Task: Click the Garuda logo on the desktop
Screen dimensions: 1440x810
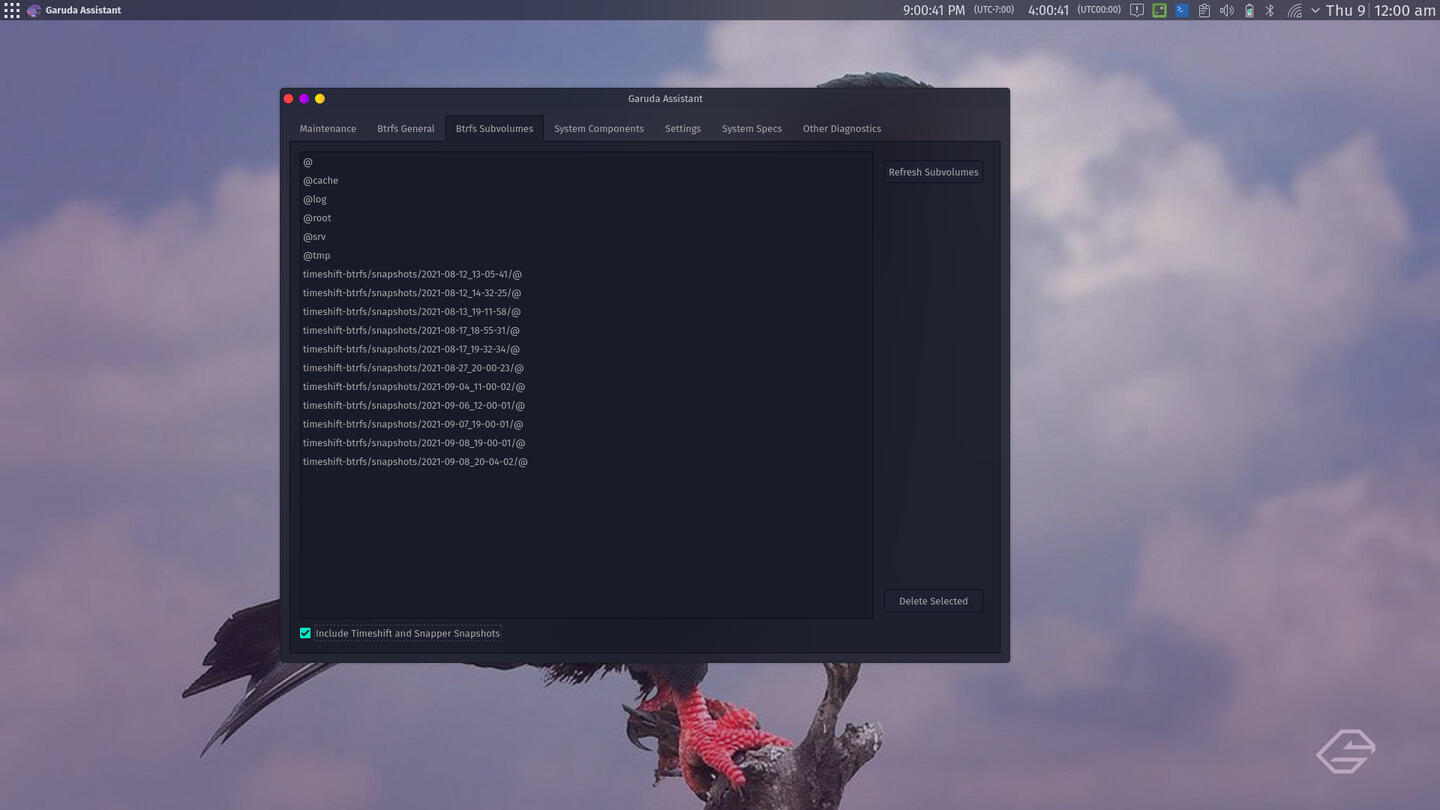Action: click(x=1345, y=751)
